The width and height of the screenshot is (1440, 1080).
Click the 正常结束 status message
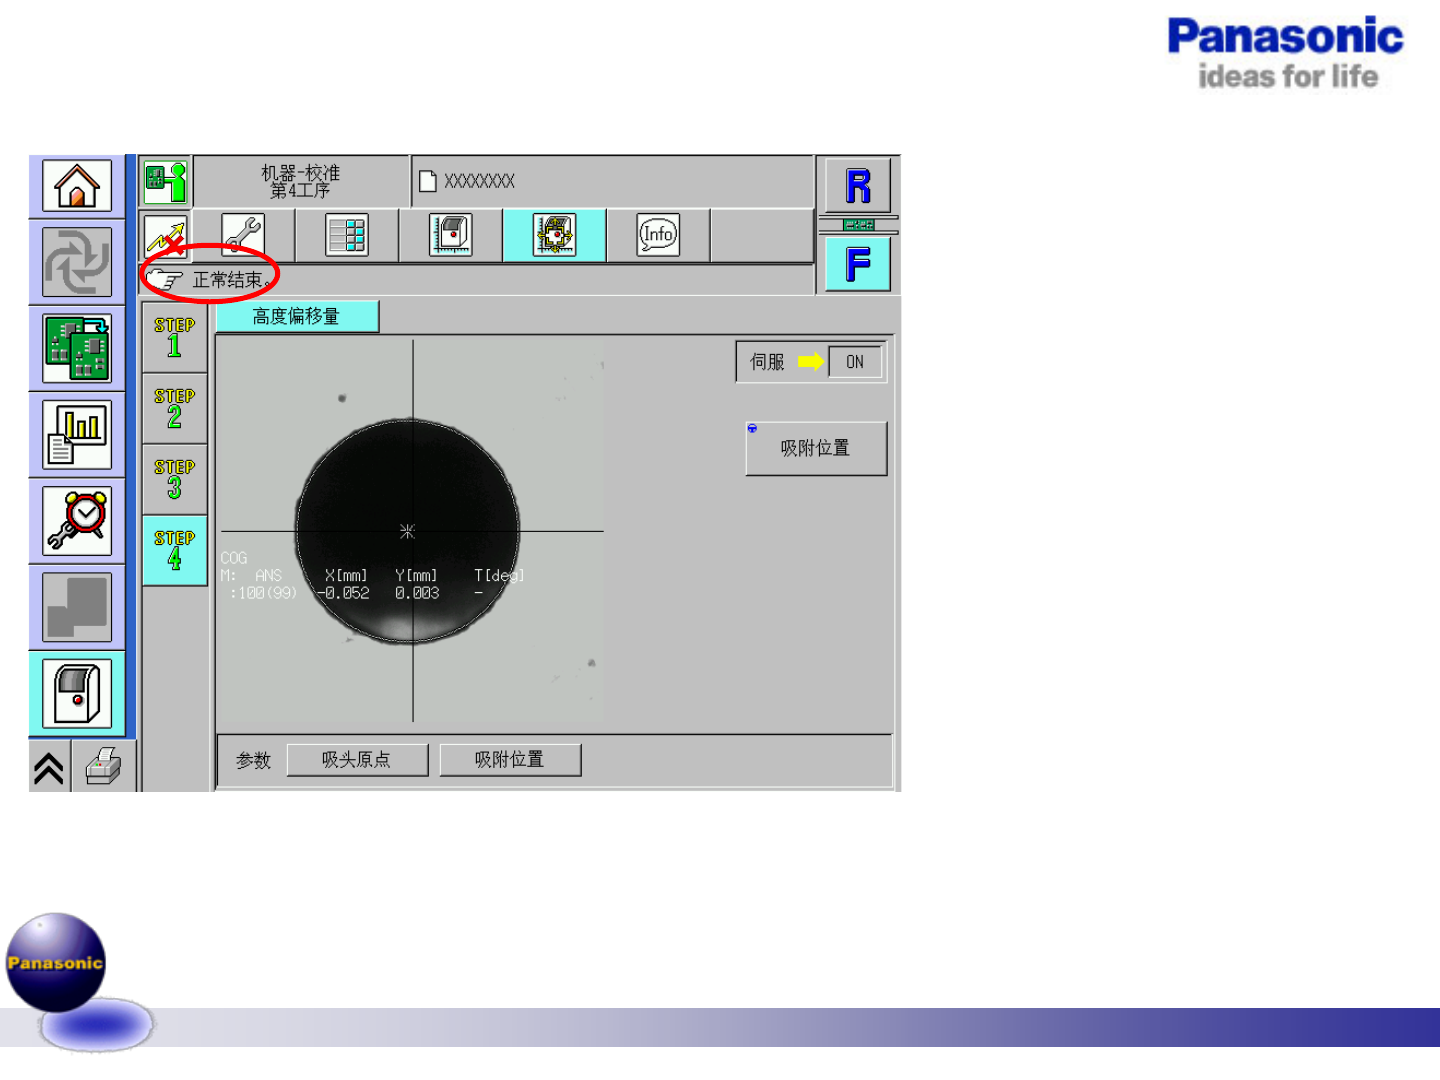(x=231, y=280)
